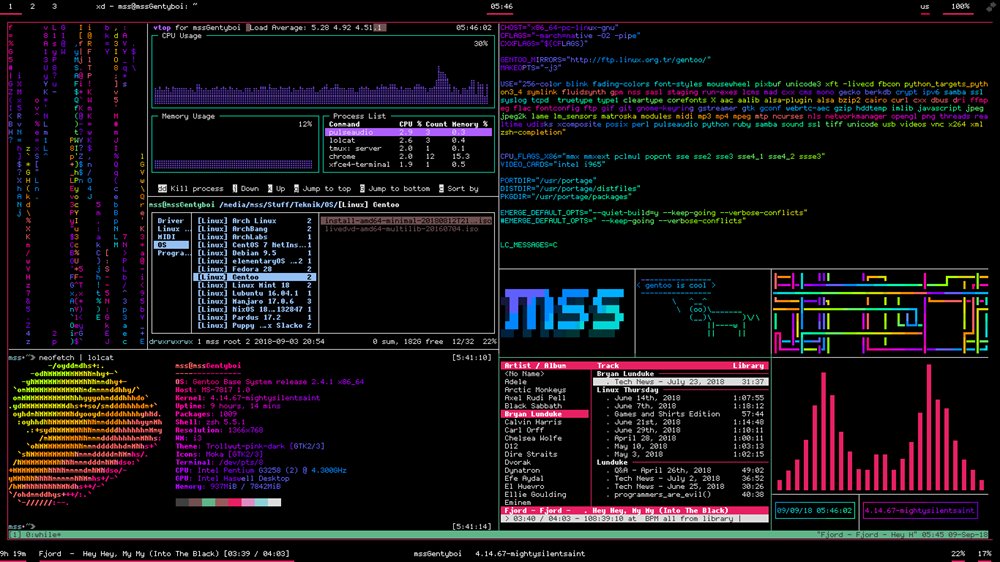
Task: Select track 'Q&A - April 26th, 2018'
Action: pyautogui.click(x=680, y=470)
